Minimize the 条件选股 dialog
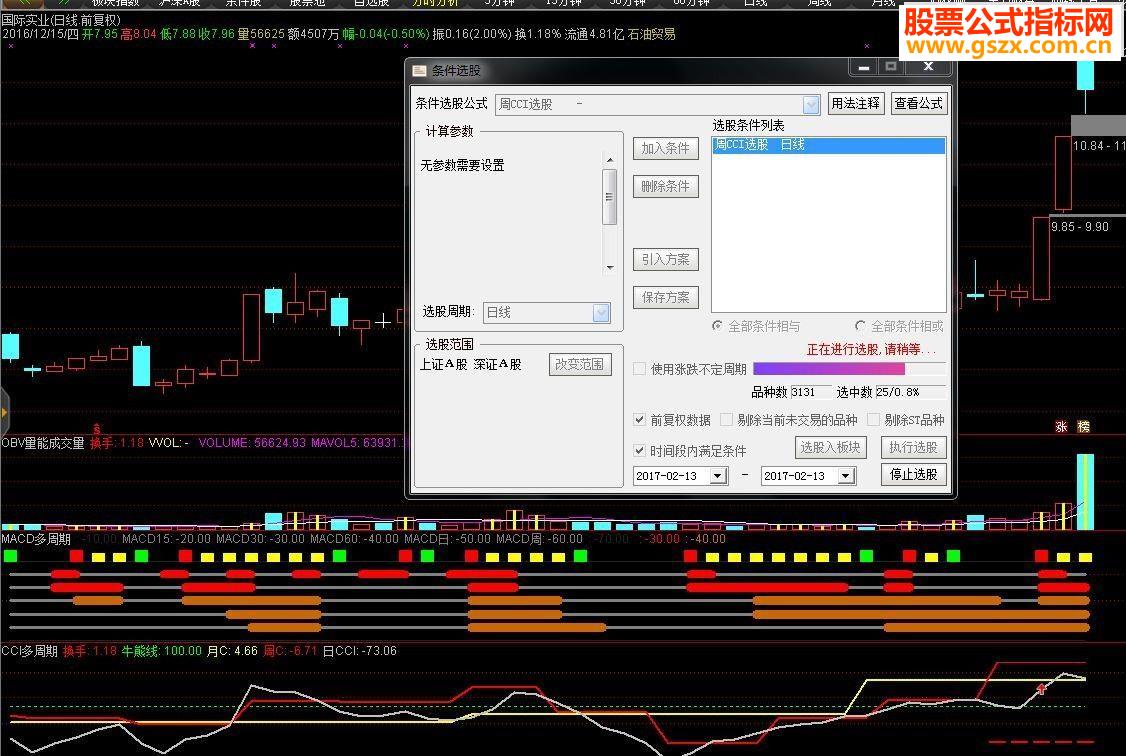 (864, 67)
